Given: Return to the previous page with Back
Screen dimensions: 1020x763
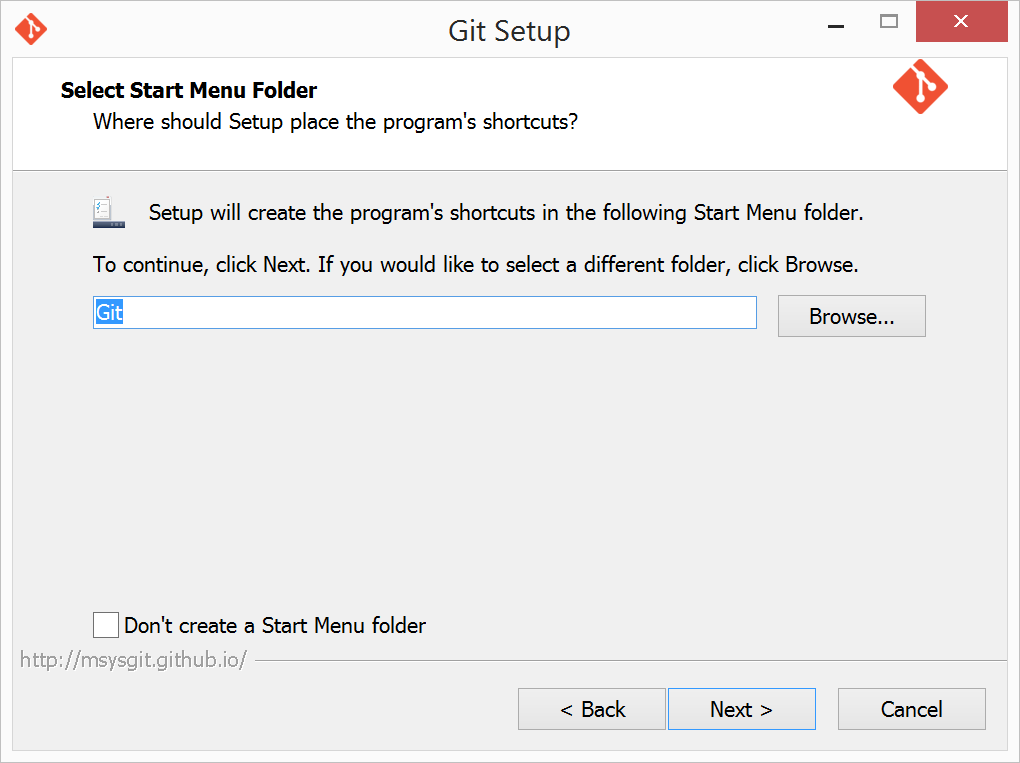Looking at the screenshot, I should click(592, 709).
